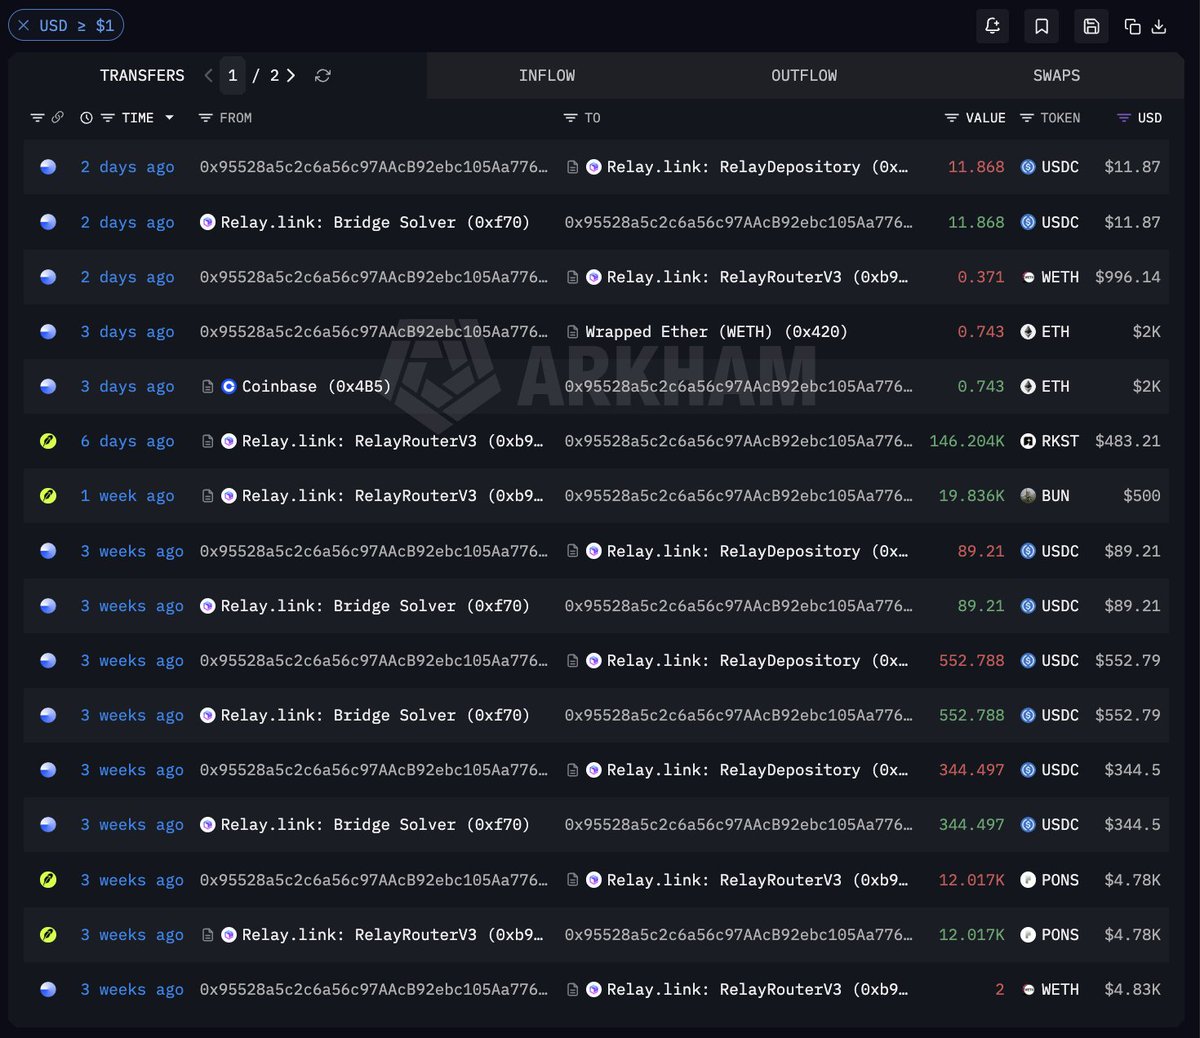Click the copy icon in top toolbar
The height and width of the screenshot is (1038, 1200).
coord(1132,27)
